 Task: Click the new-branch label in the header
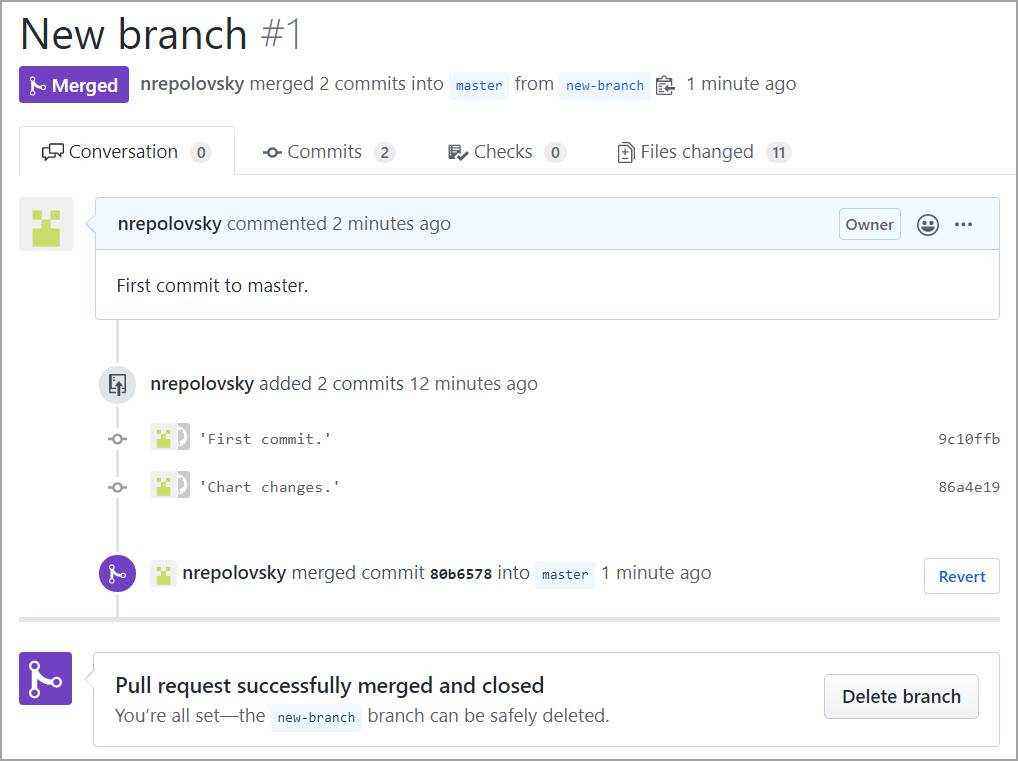click(604, 86)
